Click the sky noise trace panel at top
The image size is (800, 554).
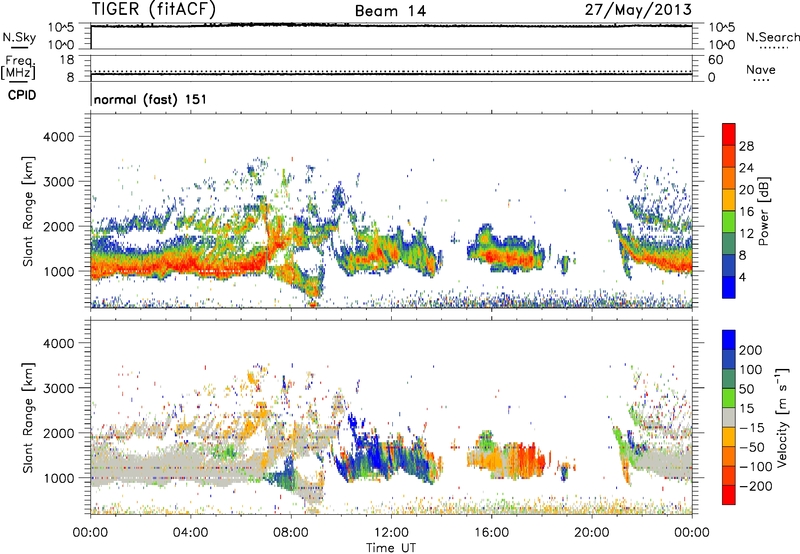[391, 36]
